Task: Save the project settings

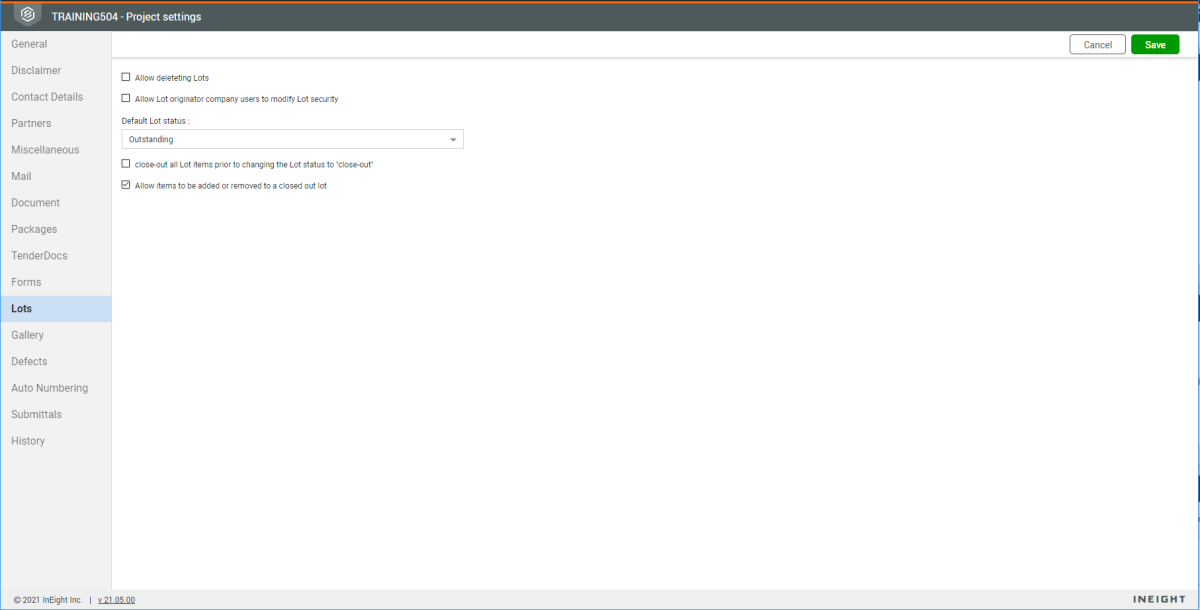Action: coord(1155,45)
